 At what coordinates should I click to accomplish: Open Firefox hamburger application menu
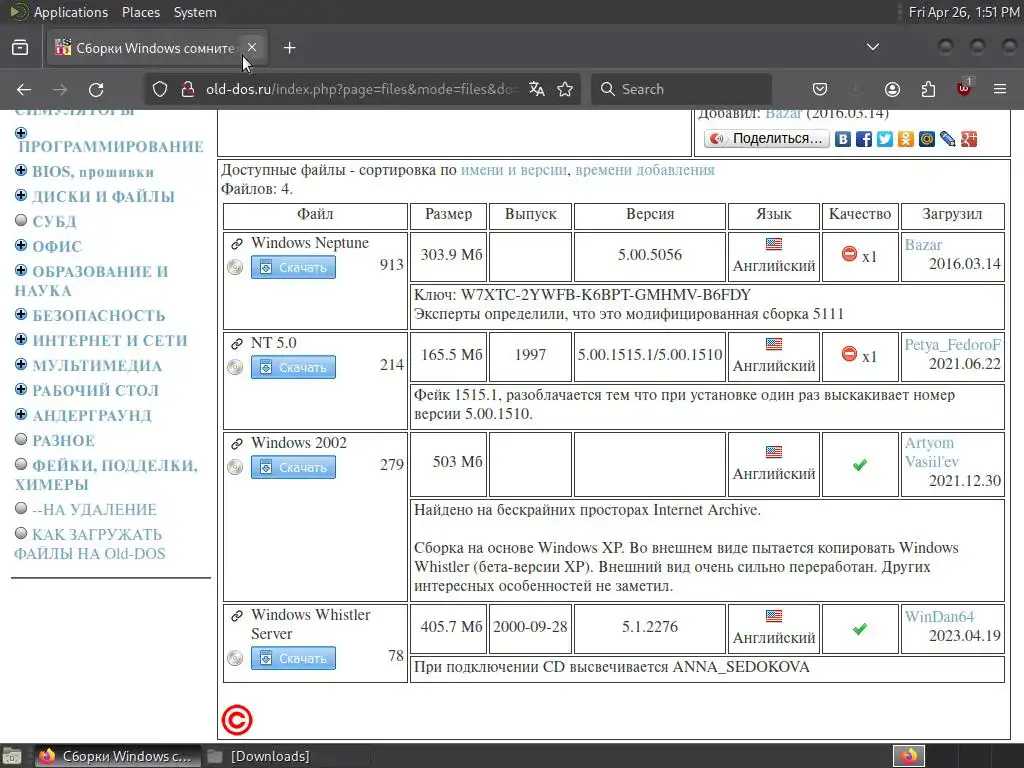coord(1000,89)
